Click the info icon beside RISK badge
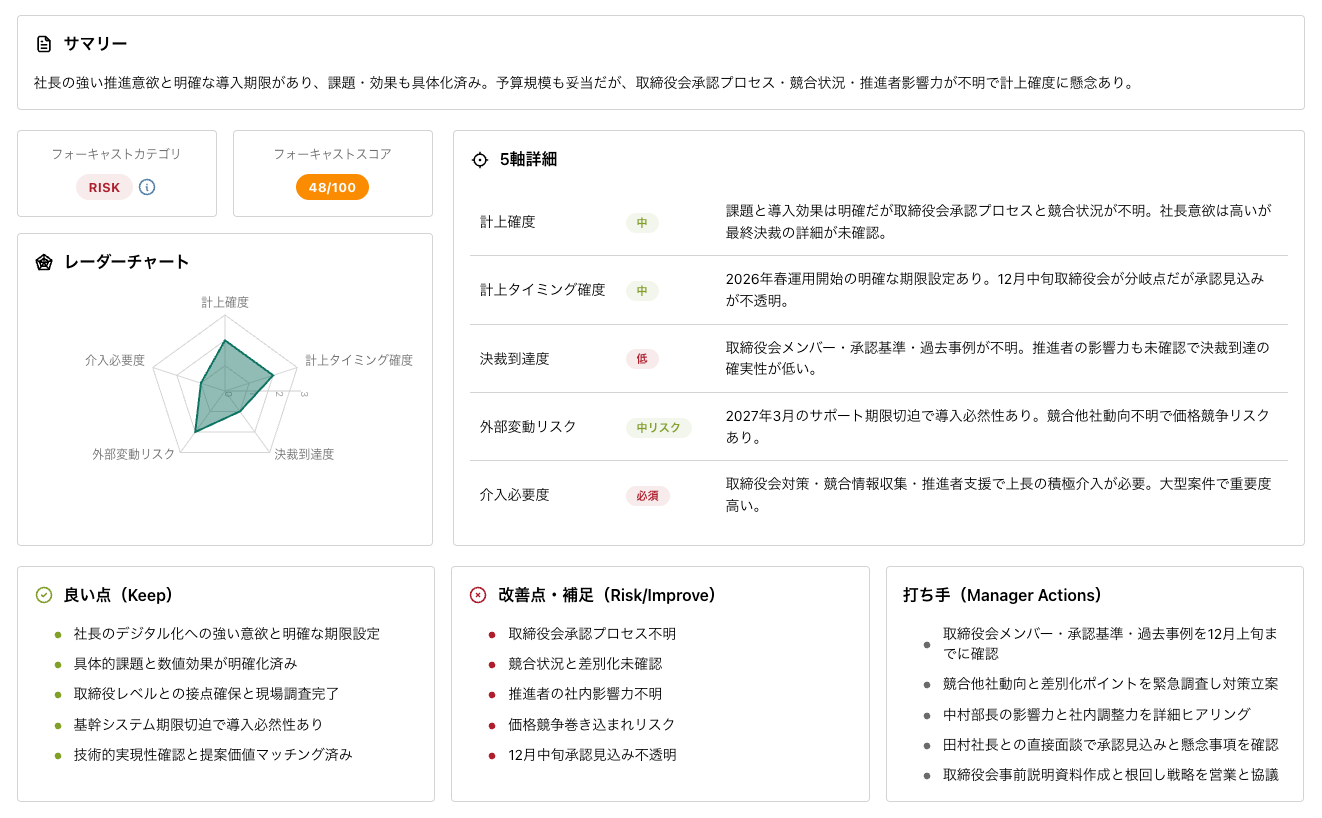1322x818 pixels. coord(147,187)
